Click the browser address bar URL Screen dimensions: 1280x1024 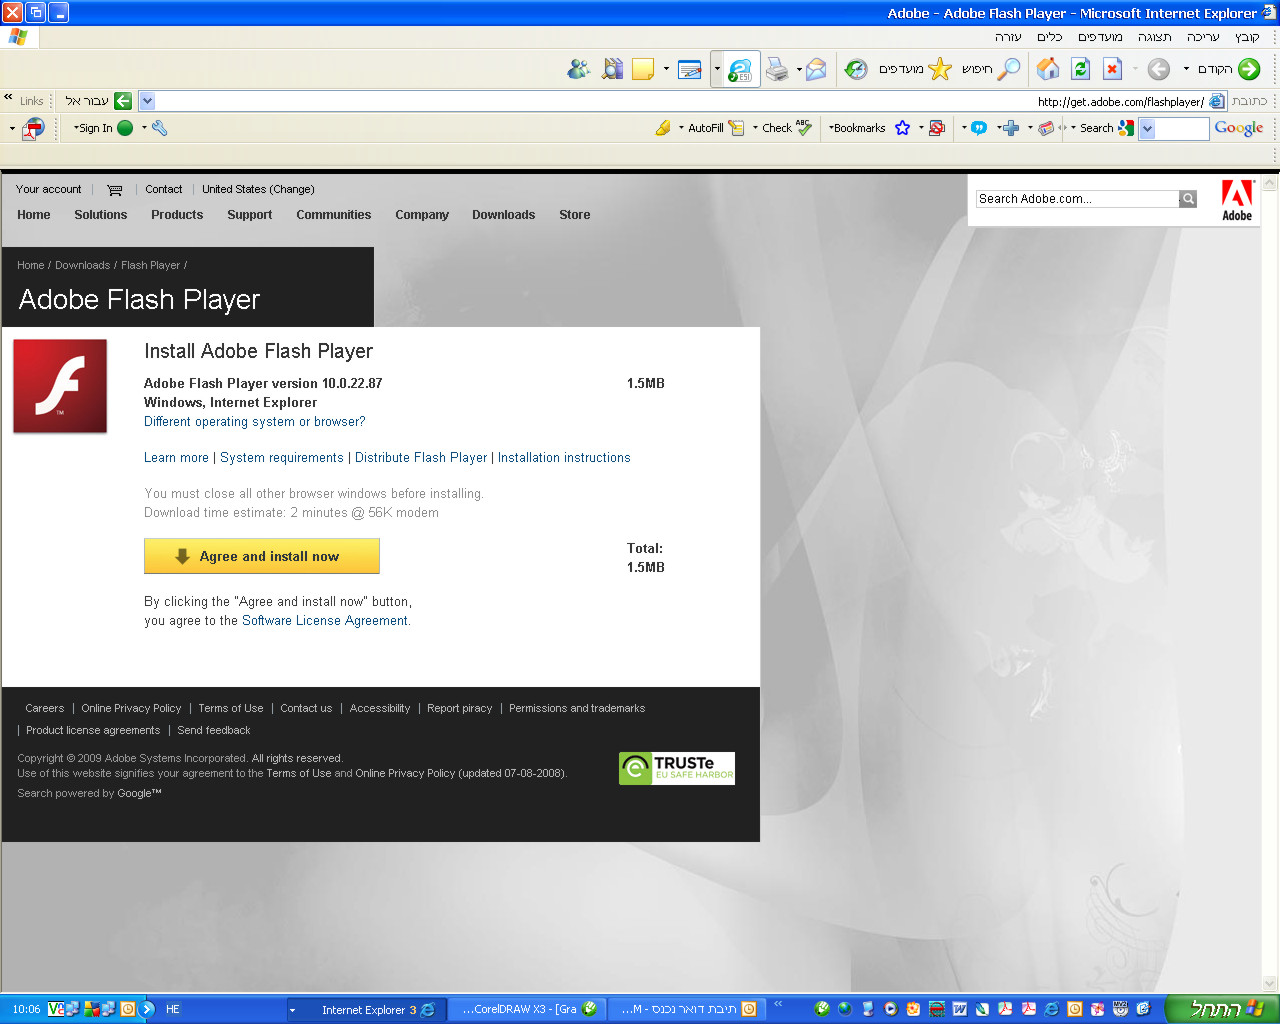point(1120,102)
